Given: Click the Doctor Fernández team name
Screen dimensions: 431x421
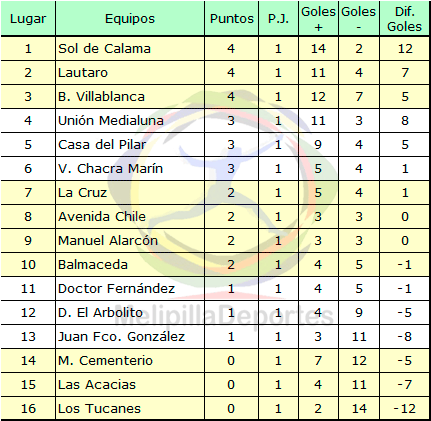Looking at the screenshot, I should [x=116, y=289].
